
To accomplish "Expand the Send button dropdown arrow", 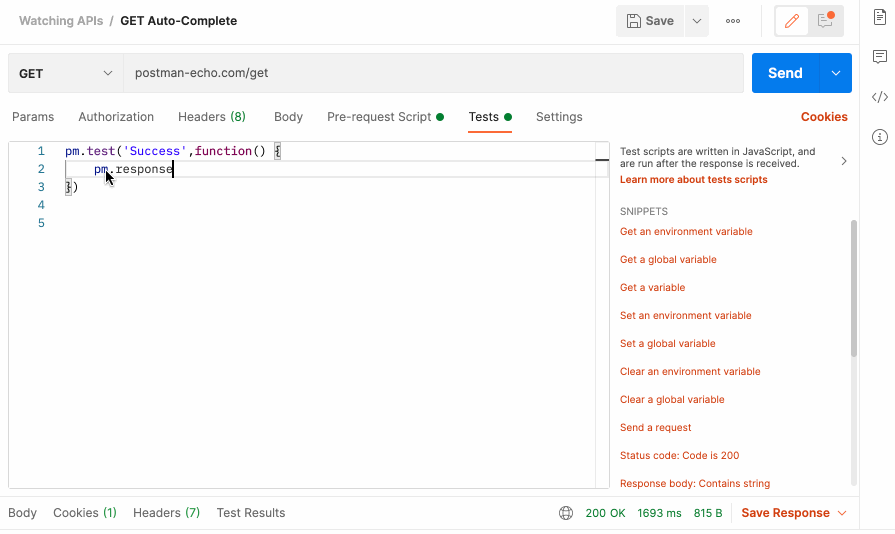I will pyautogui.click(x=835, y=73).
